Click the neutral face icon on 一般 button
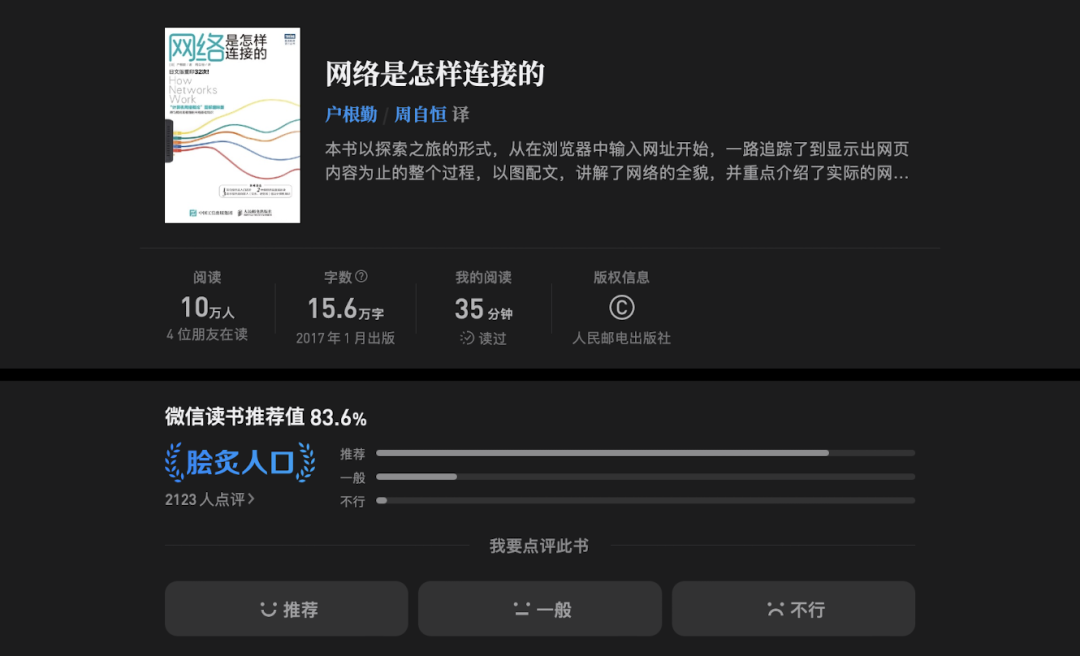 (519, 608)
